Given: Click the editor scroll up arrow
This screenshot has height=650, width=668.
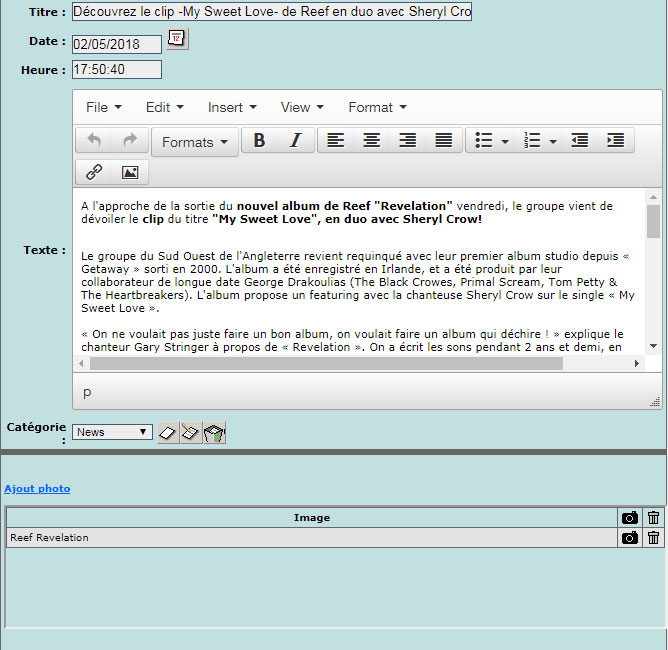Looking at the screenshot, I should pos(653,197).
